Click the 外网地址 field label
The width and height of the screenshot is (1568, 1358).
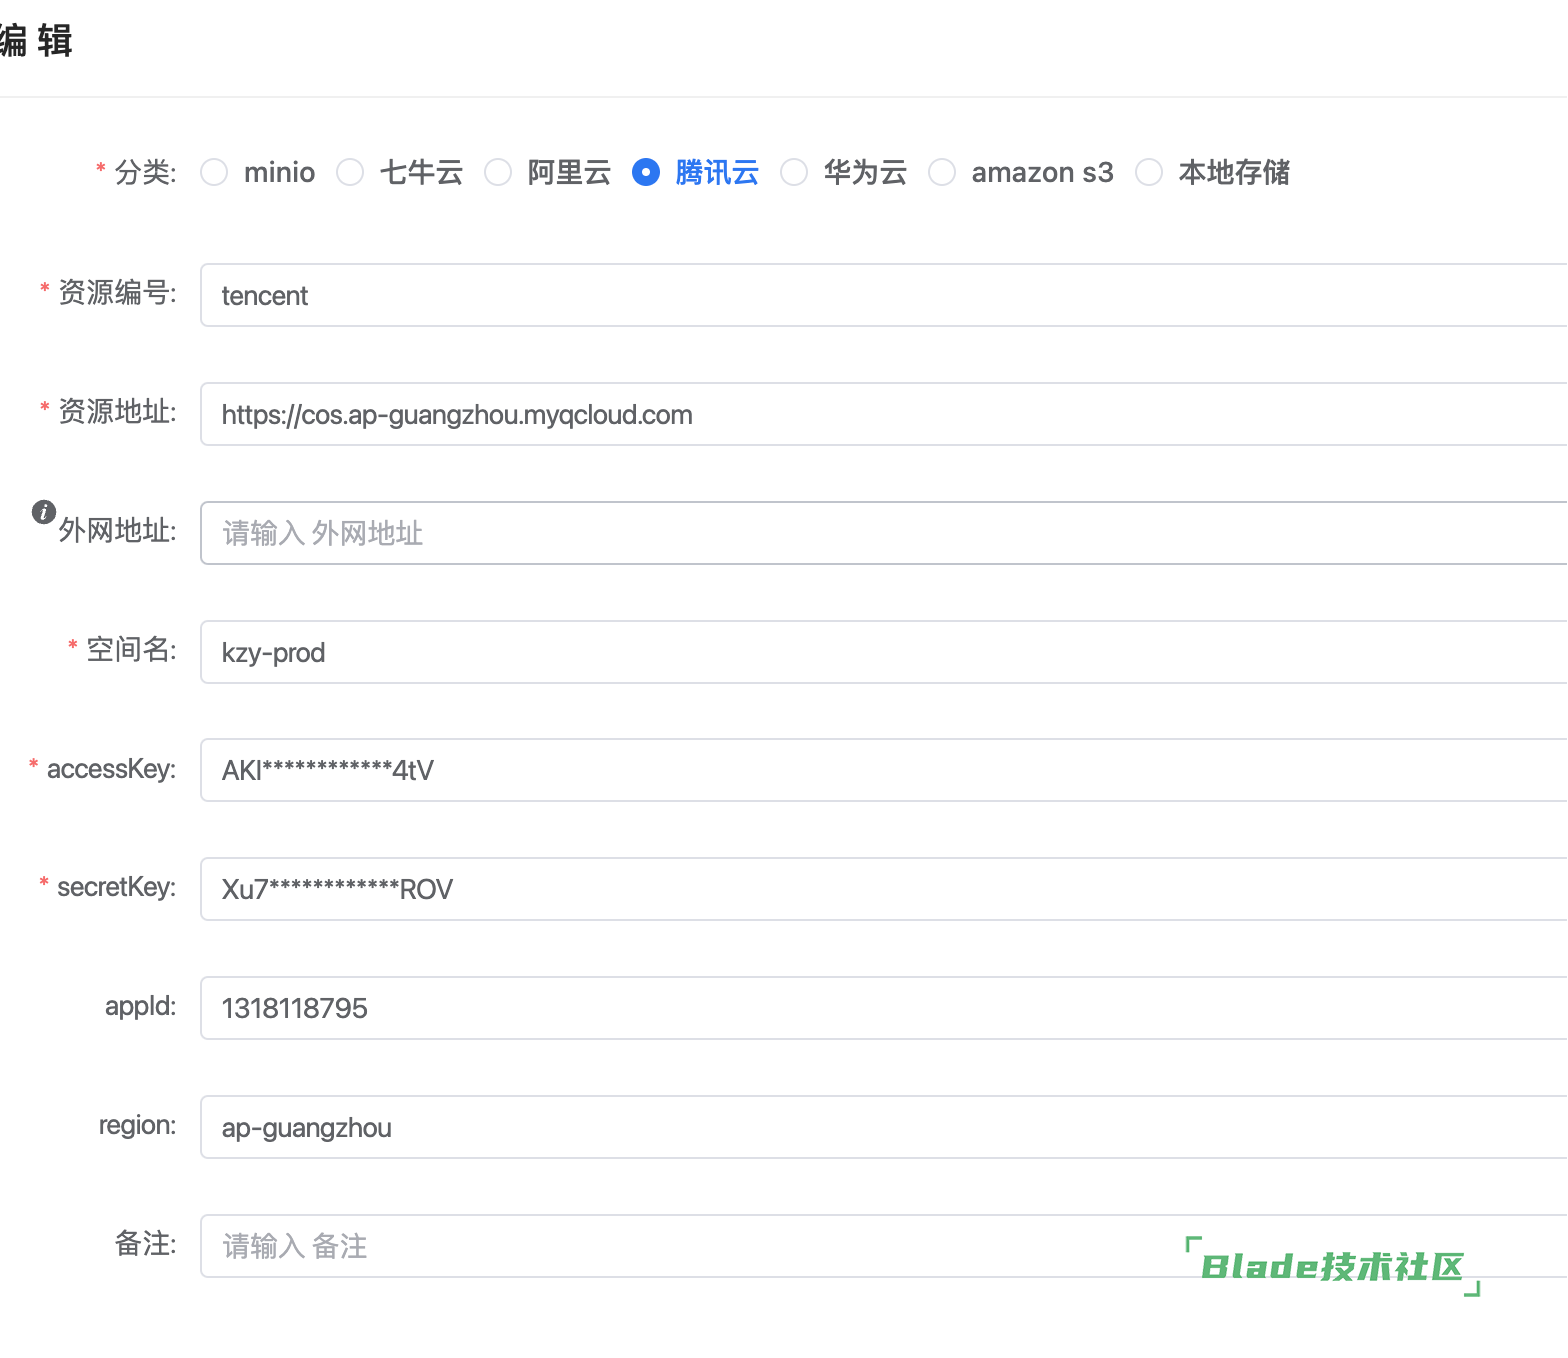[117, 530]
